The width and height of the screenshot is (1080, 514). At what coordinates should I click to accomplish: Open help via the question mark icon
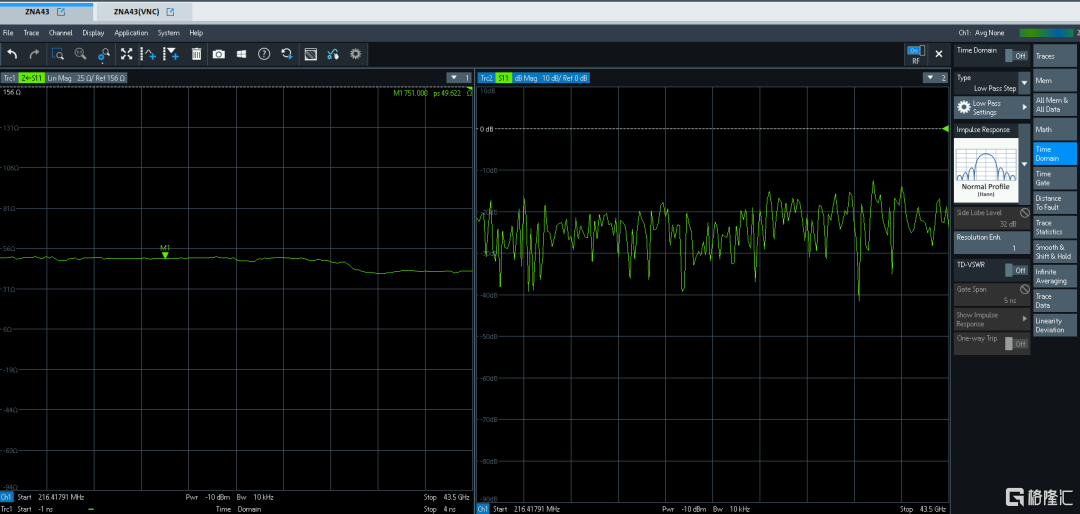[x=264, y=54]
